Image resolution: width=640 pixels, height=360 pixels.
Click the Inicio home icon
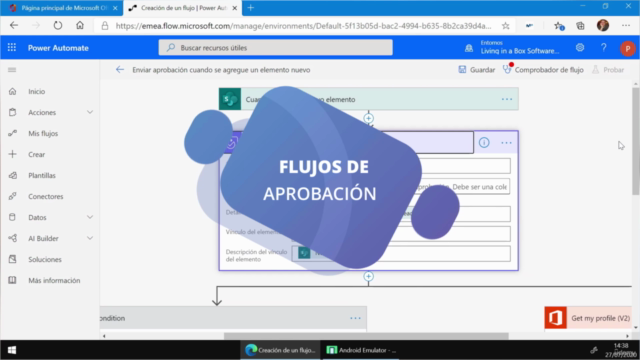click(x=12, y=91)
